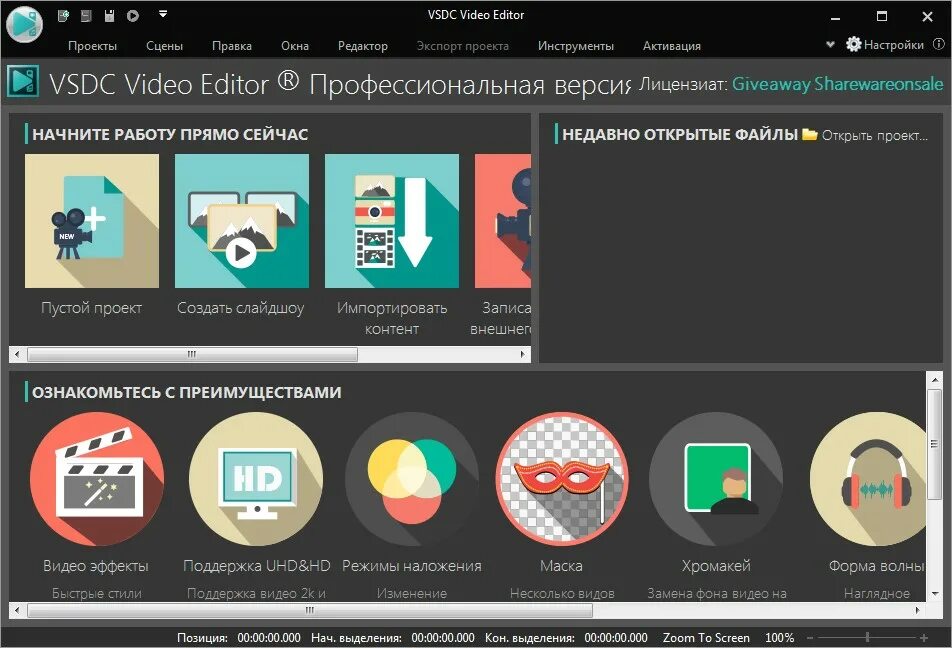The height and width of the screenshot is (648, 952).
Task: Open the Экспорт проекта tab
Action: point(463,46)
